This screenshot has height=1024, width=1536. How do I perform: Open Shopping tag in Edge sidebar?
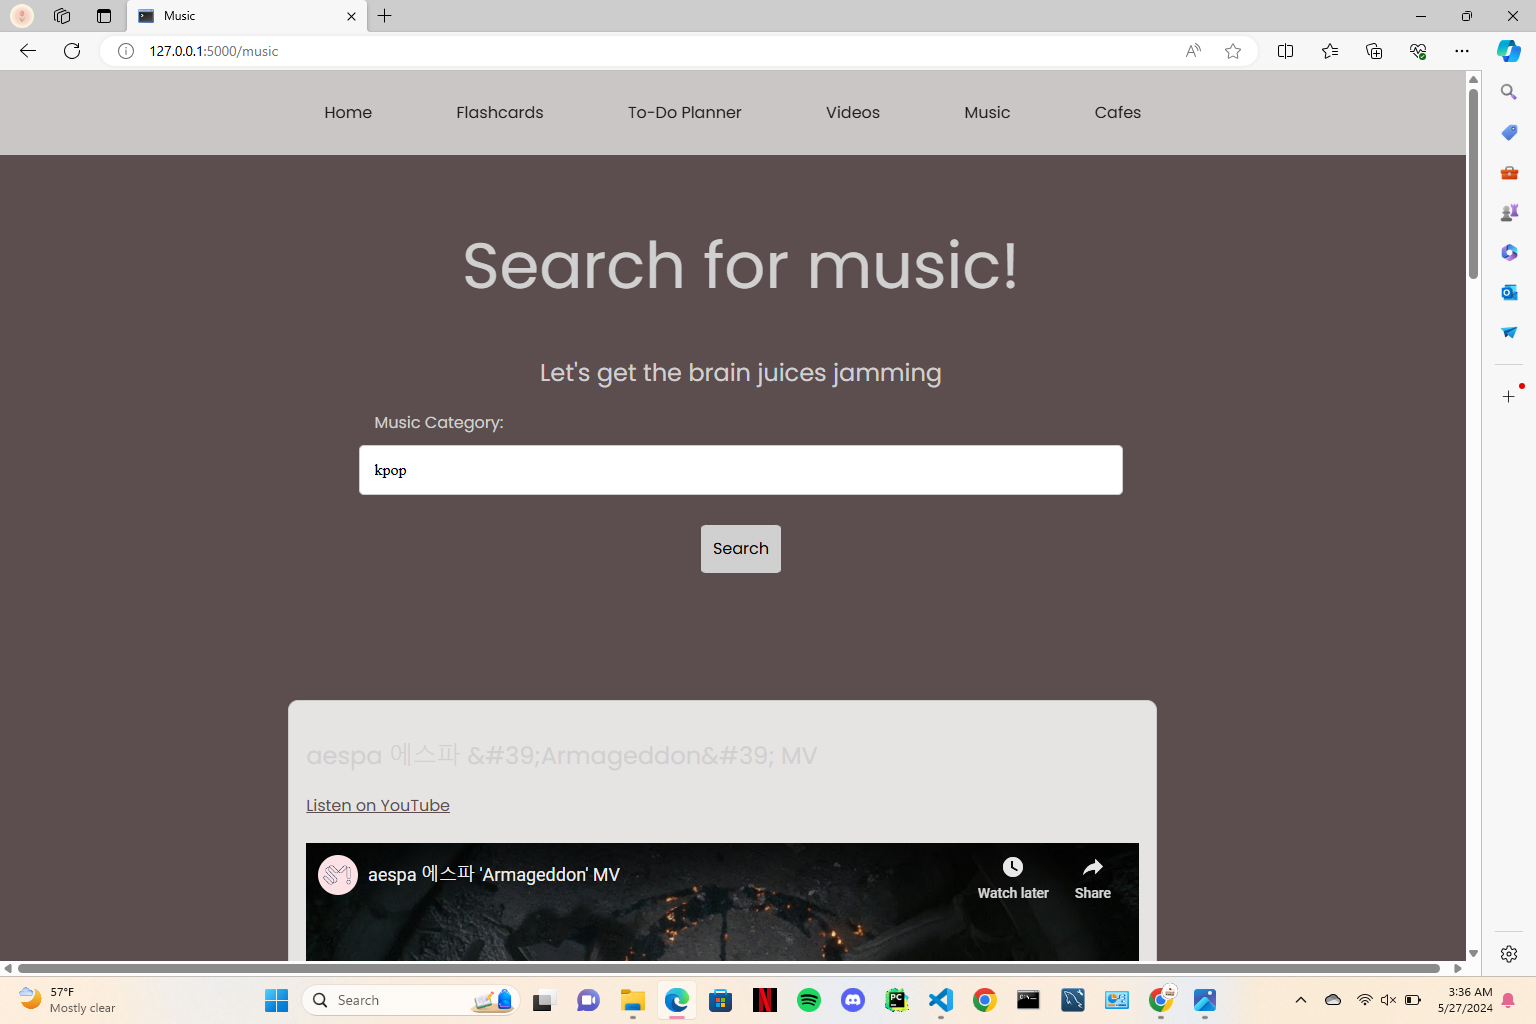1509,132
